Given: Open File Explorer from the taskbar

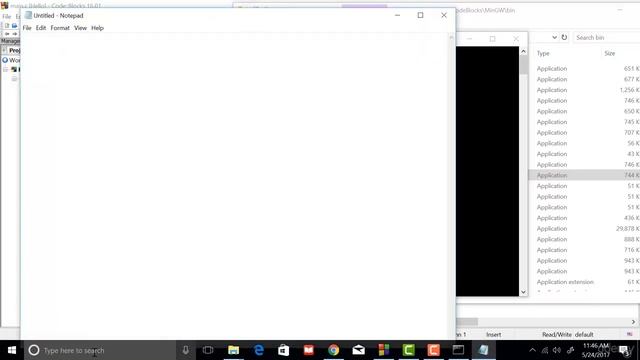Looking at the screenshot, I should point(233,350).
